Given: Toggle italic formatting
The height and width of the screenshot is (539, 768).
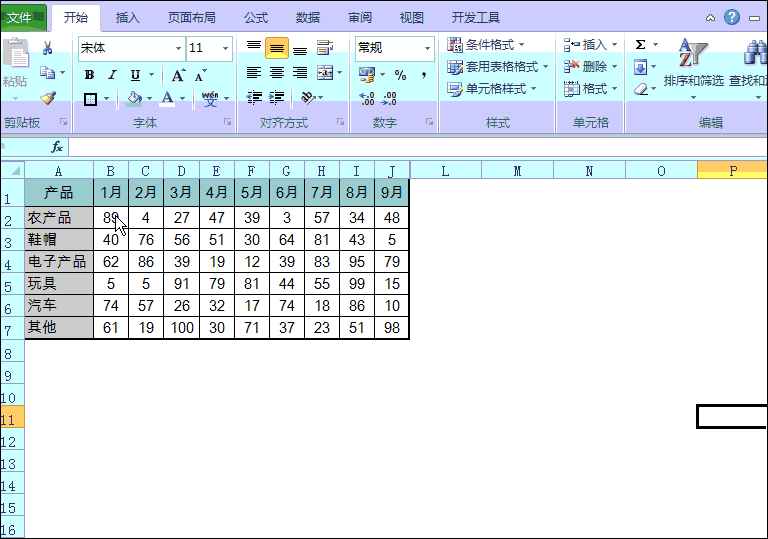Looking at the screenshot, I should (x=112, y=75).
